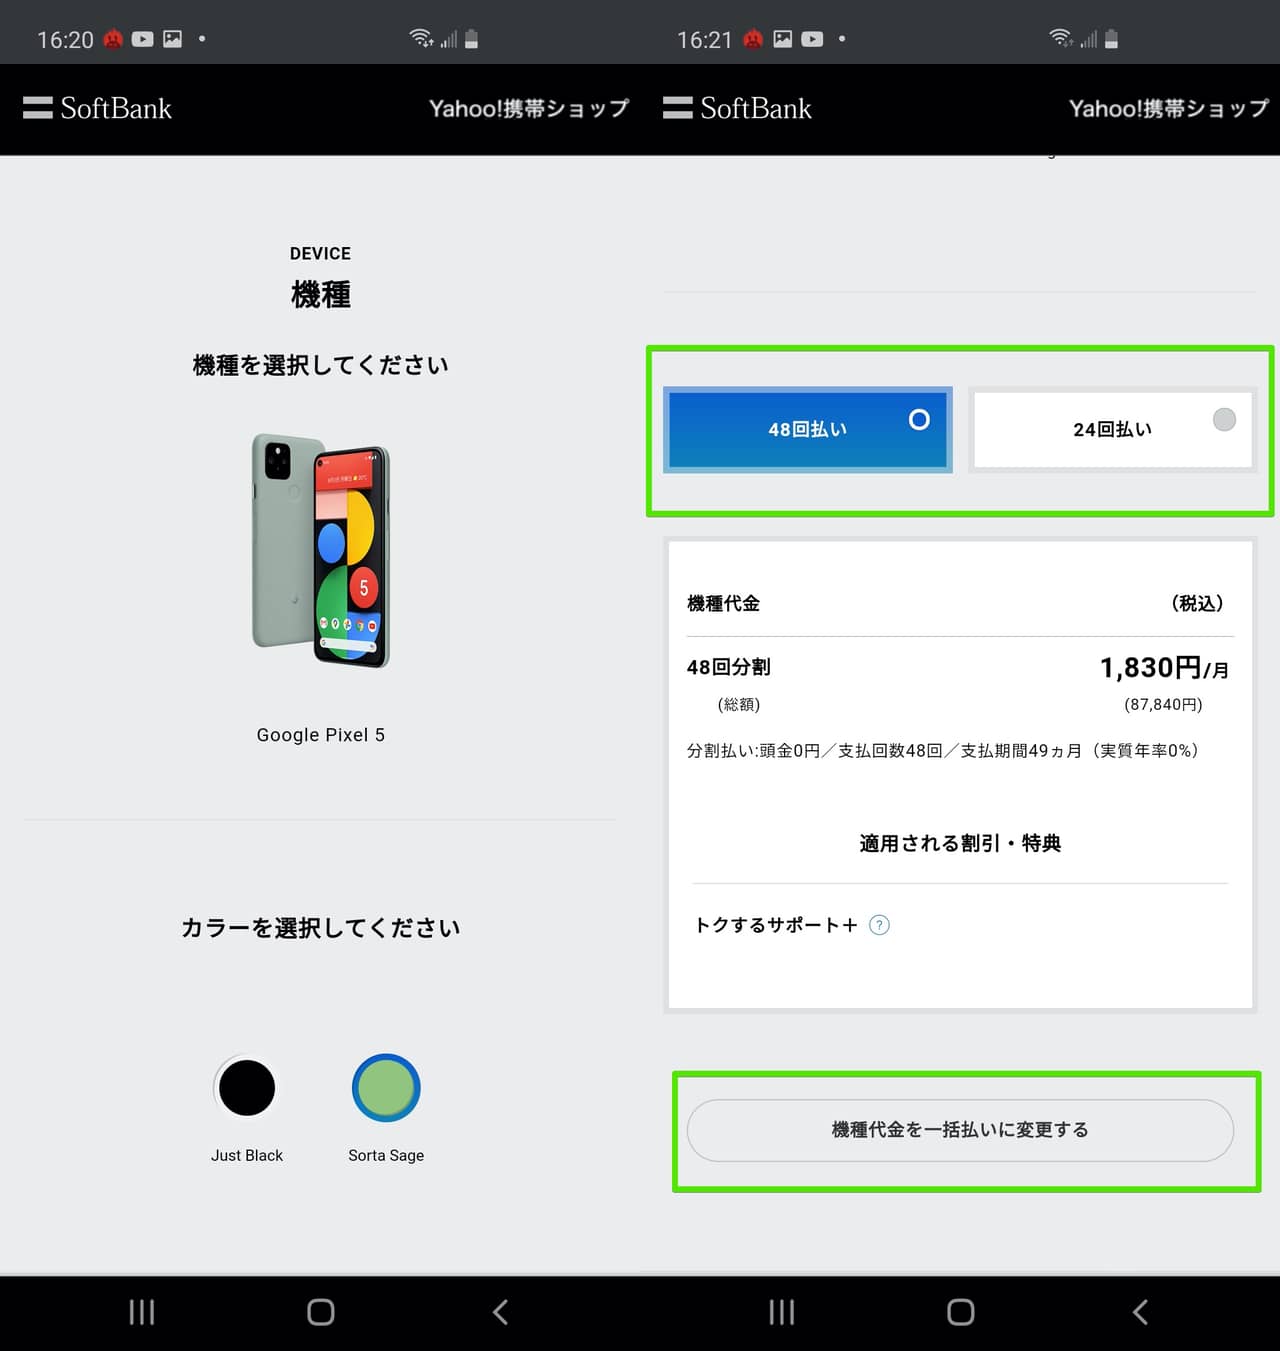
Task: Select the 48回払い payment option
Action: pos(807,429)
